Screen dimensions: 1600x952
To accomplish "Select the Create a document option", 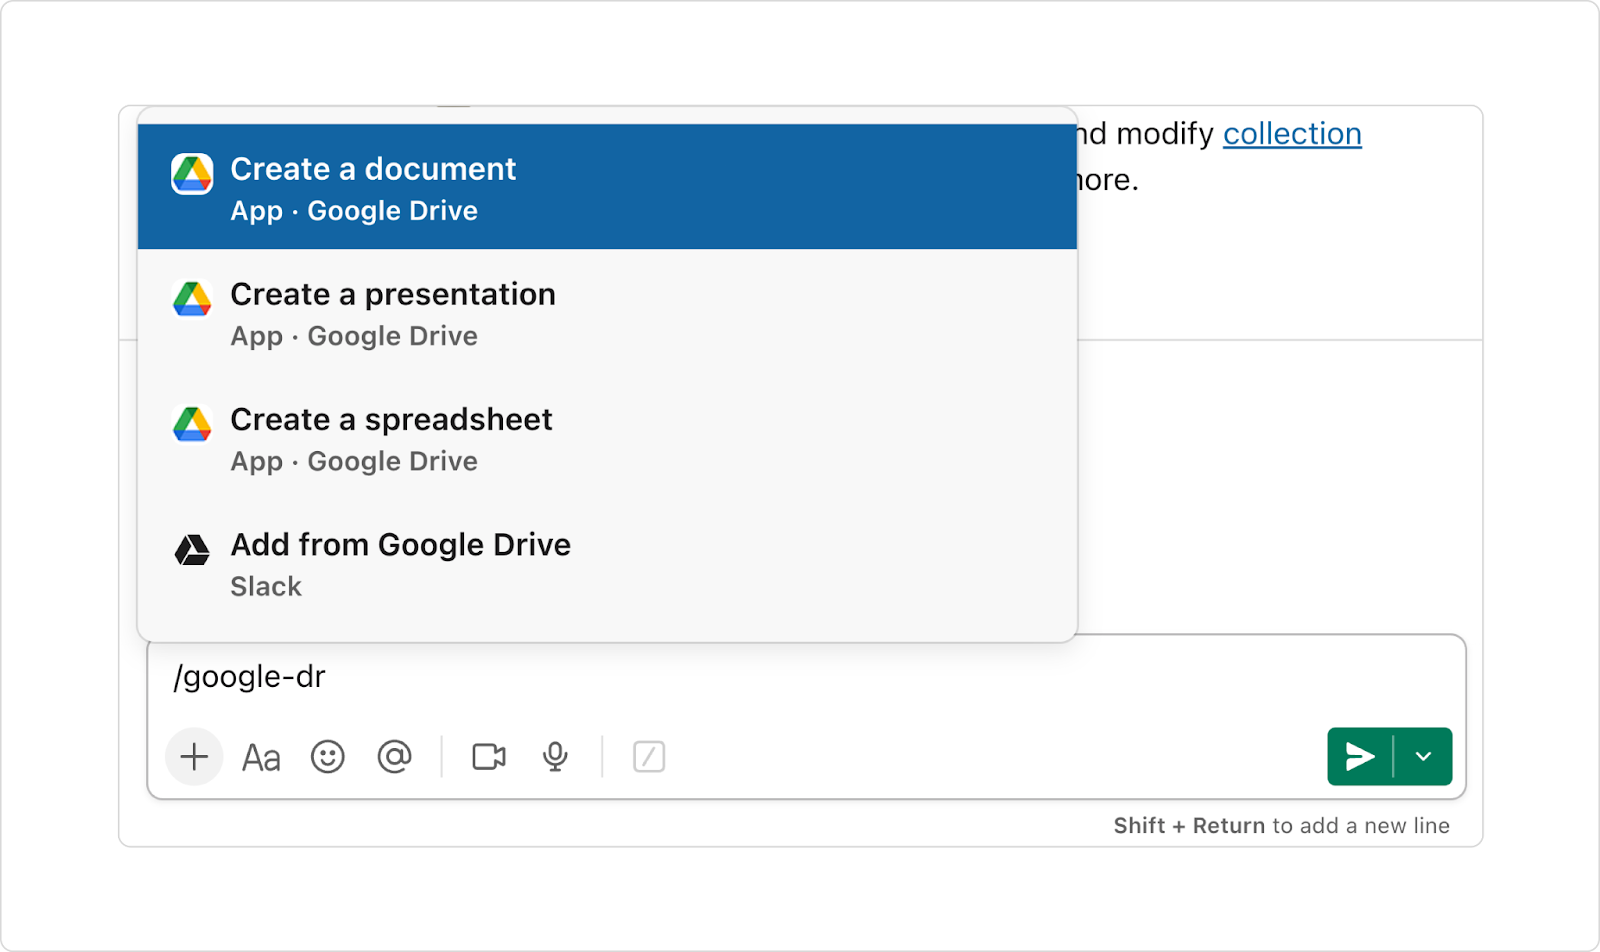I will [x=607, y=187].
